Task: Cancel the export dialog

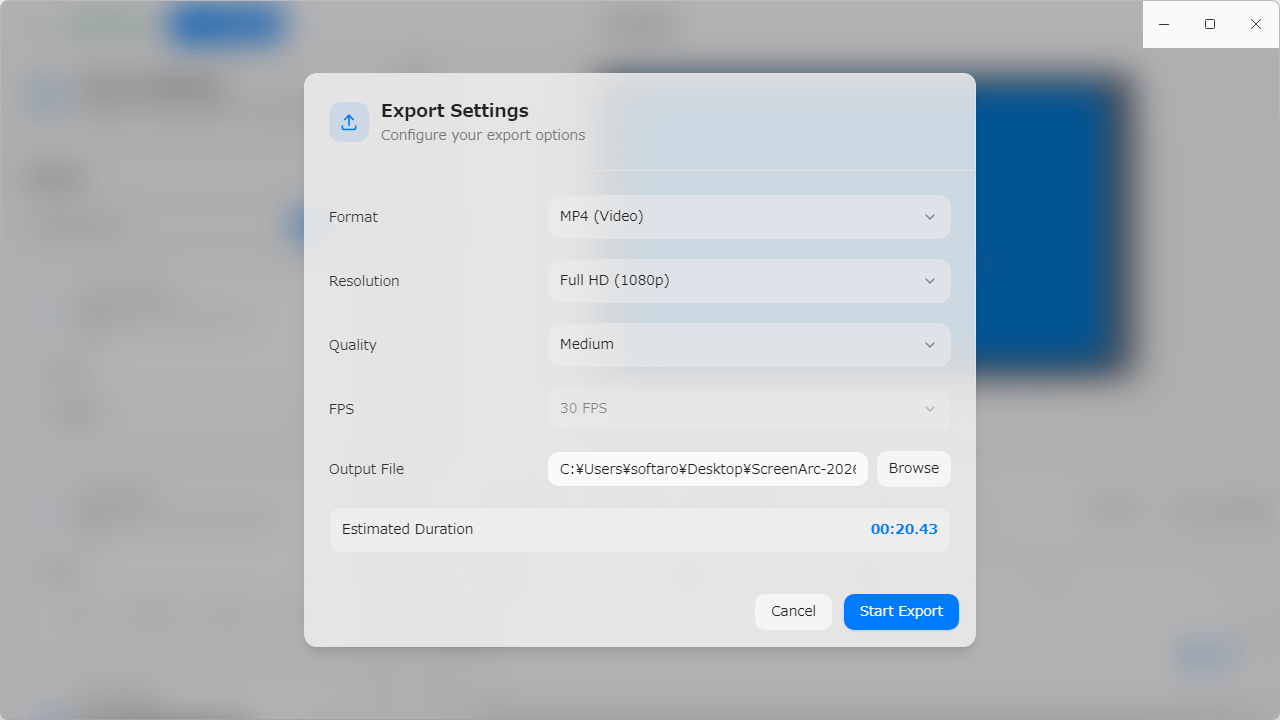Action: pos(793,612)
